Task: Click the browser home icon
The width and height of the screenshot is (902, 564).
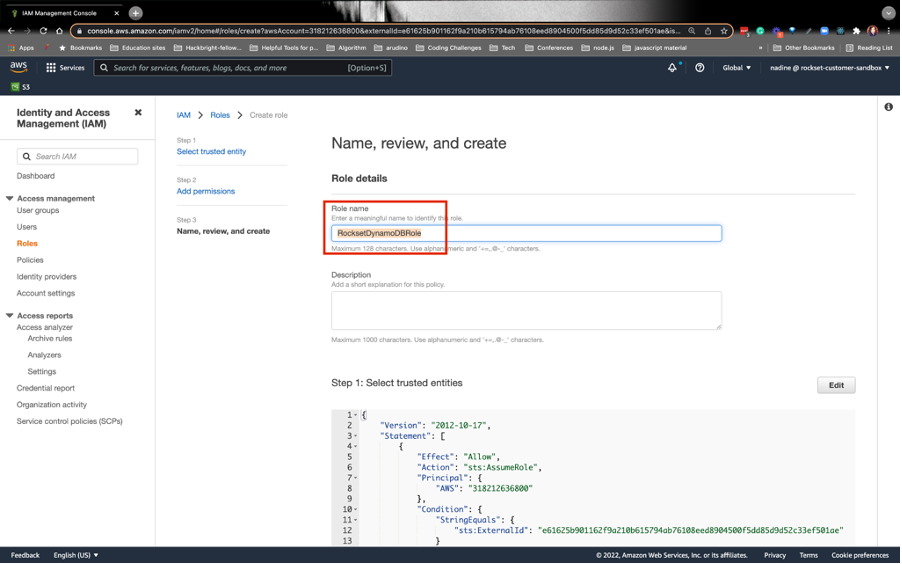Action: pos(59,31)
